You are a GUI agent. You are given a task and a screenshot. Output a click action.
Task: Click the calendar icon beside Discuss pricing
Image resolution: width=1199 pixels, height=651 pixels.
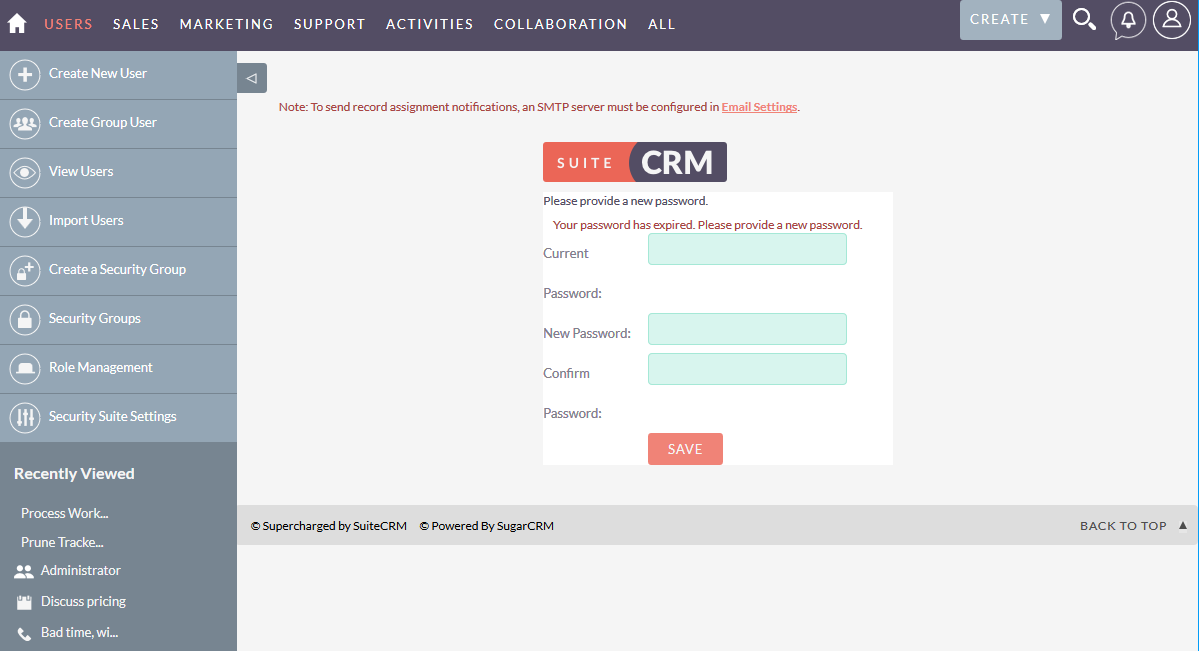pos(24,602)
